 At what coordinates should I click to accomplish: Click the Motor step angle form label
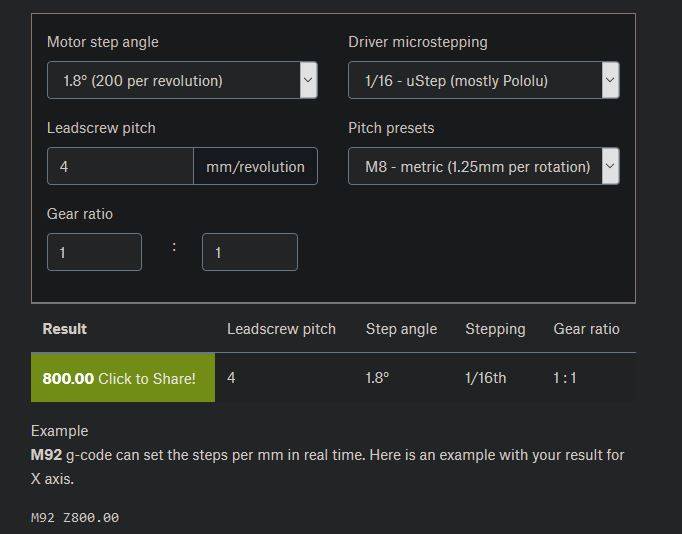[102, 42]
